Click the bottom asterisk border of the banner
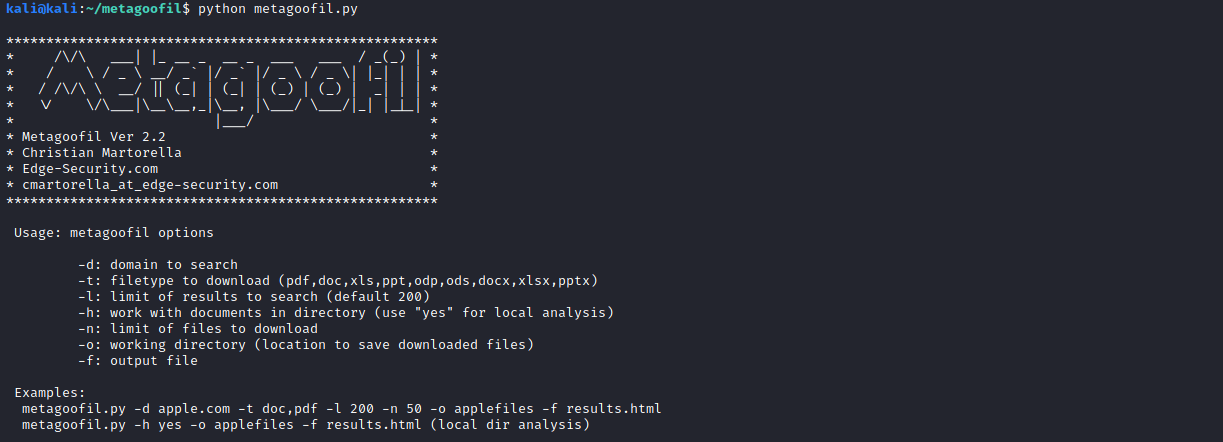The image size is (1223, 442). [x=222, y=201]
